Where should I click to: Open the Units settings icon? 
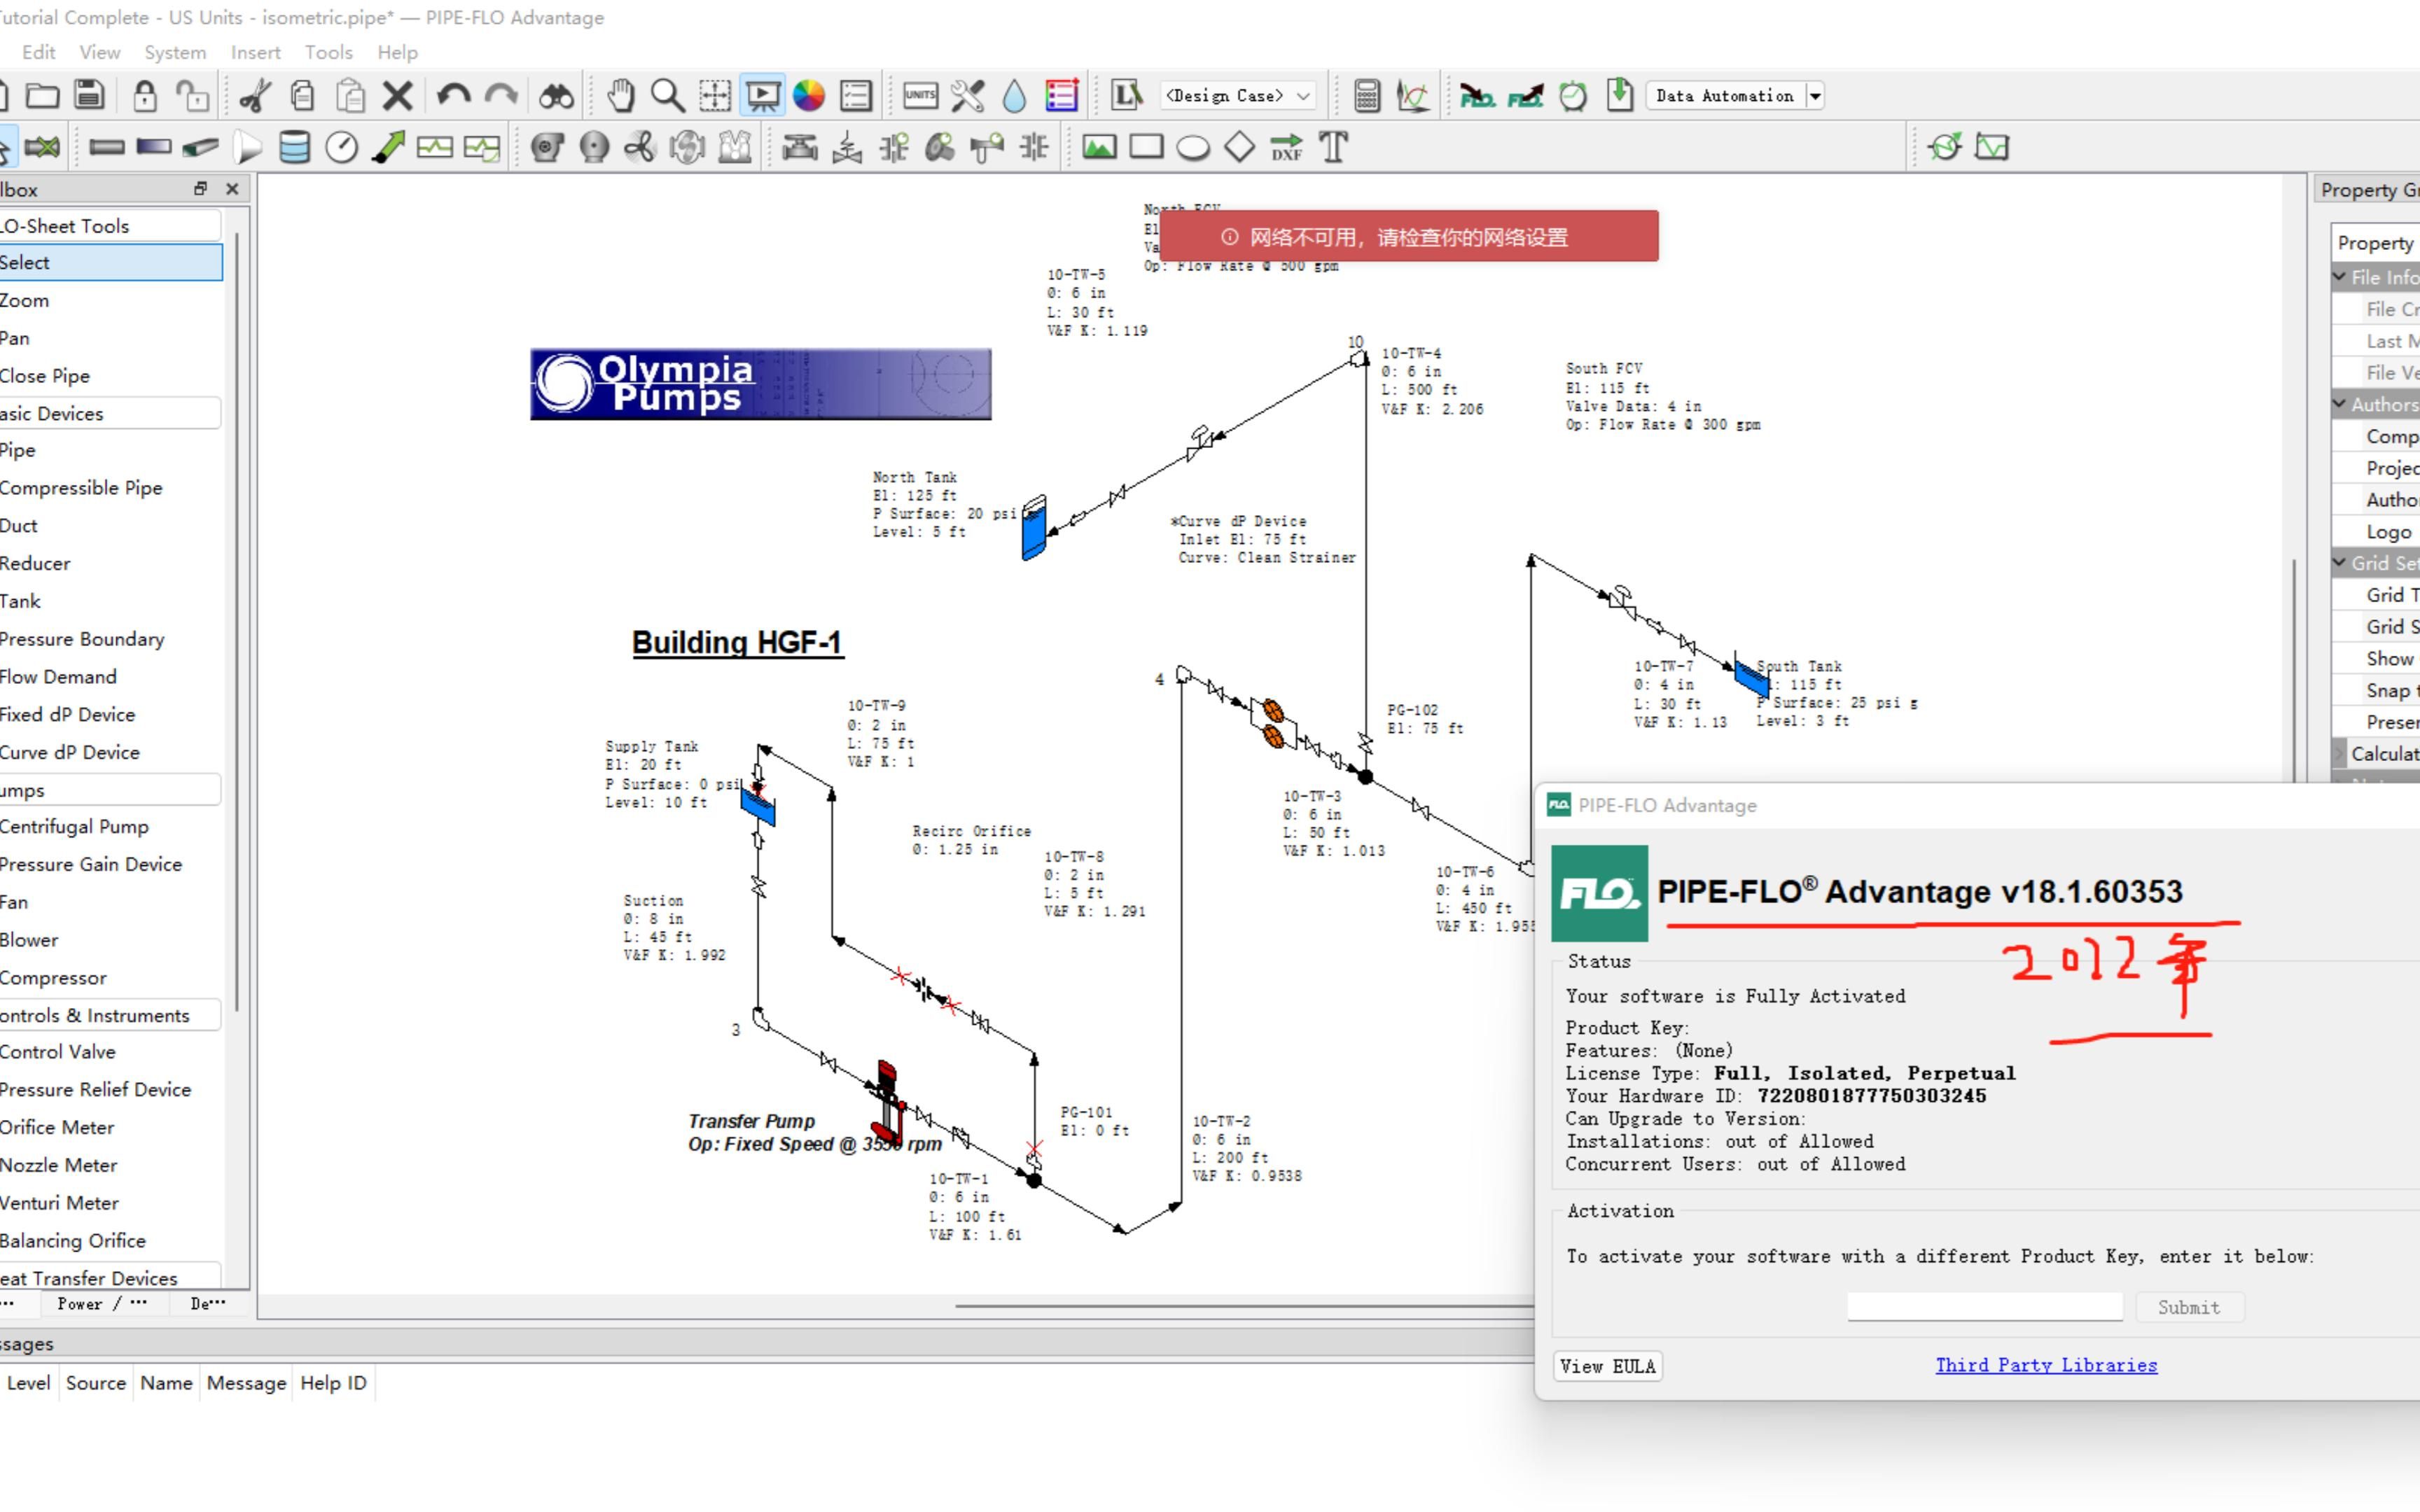coord(920,96)
